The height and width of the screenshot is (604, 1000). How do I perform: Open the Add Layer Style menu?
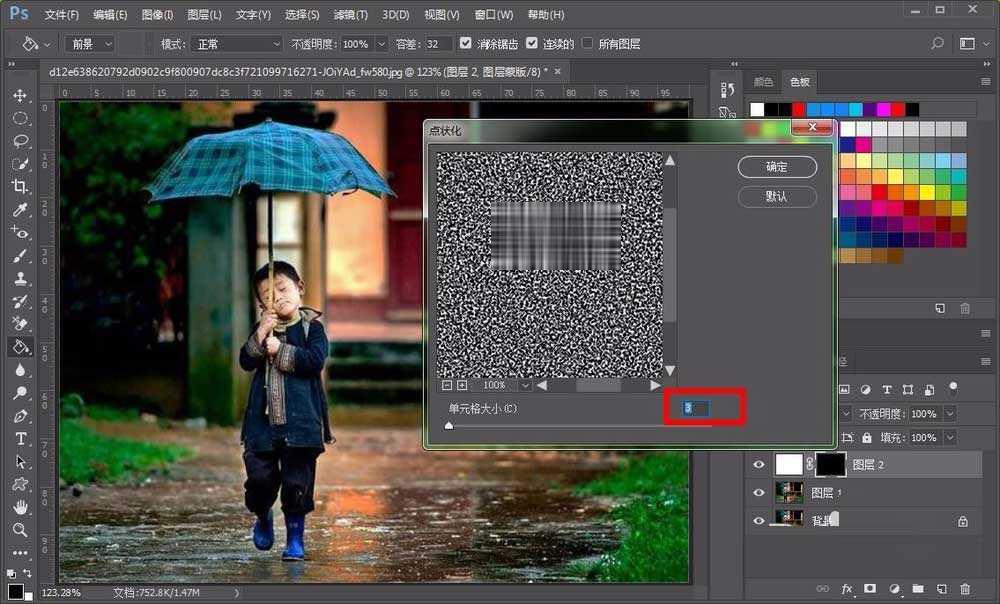[x=846, y=589]
